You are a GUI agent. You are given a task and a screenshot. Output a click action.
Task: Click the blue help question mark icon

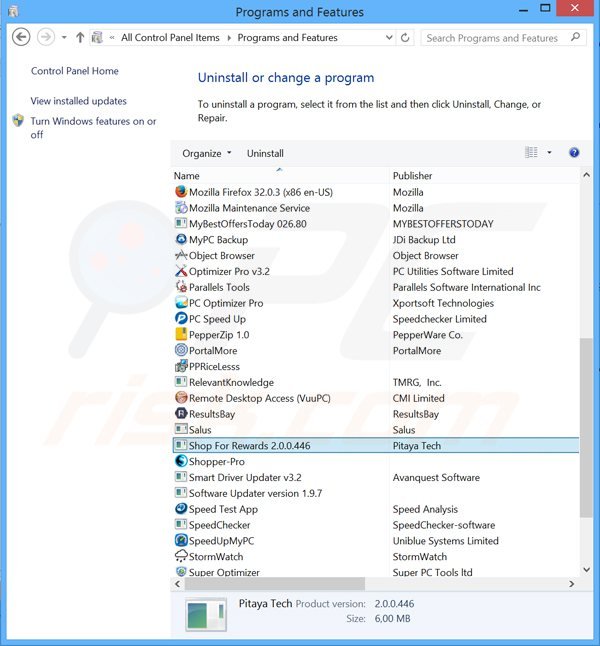click(574, 153)
